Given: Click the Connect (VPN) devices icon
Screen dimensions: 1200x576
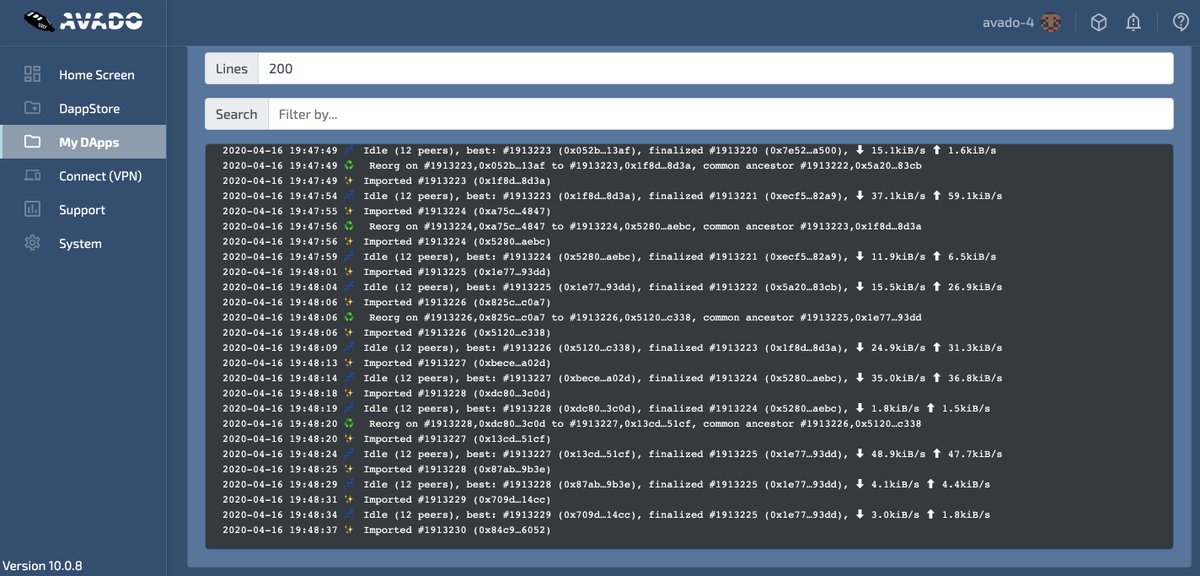Looking at the screenshot, I should tap(32, 176).
